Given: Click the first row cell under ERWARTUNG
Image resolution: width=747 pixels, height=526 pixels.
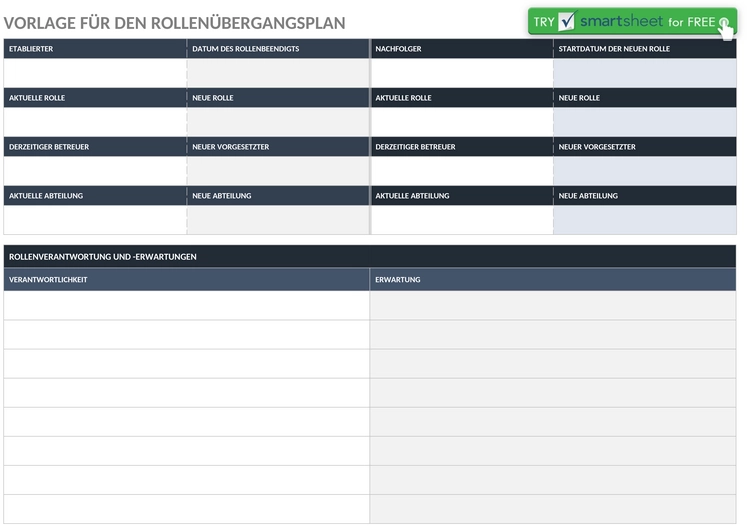Looking at the screenshot, I should pos(553,305).
